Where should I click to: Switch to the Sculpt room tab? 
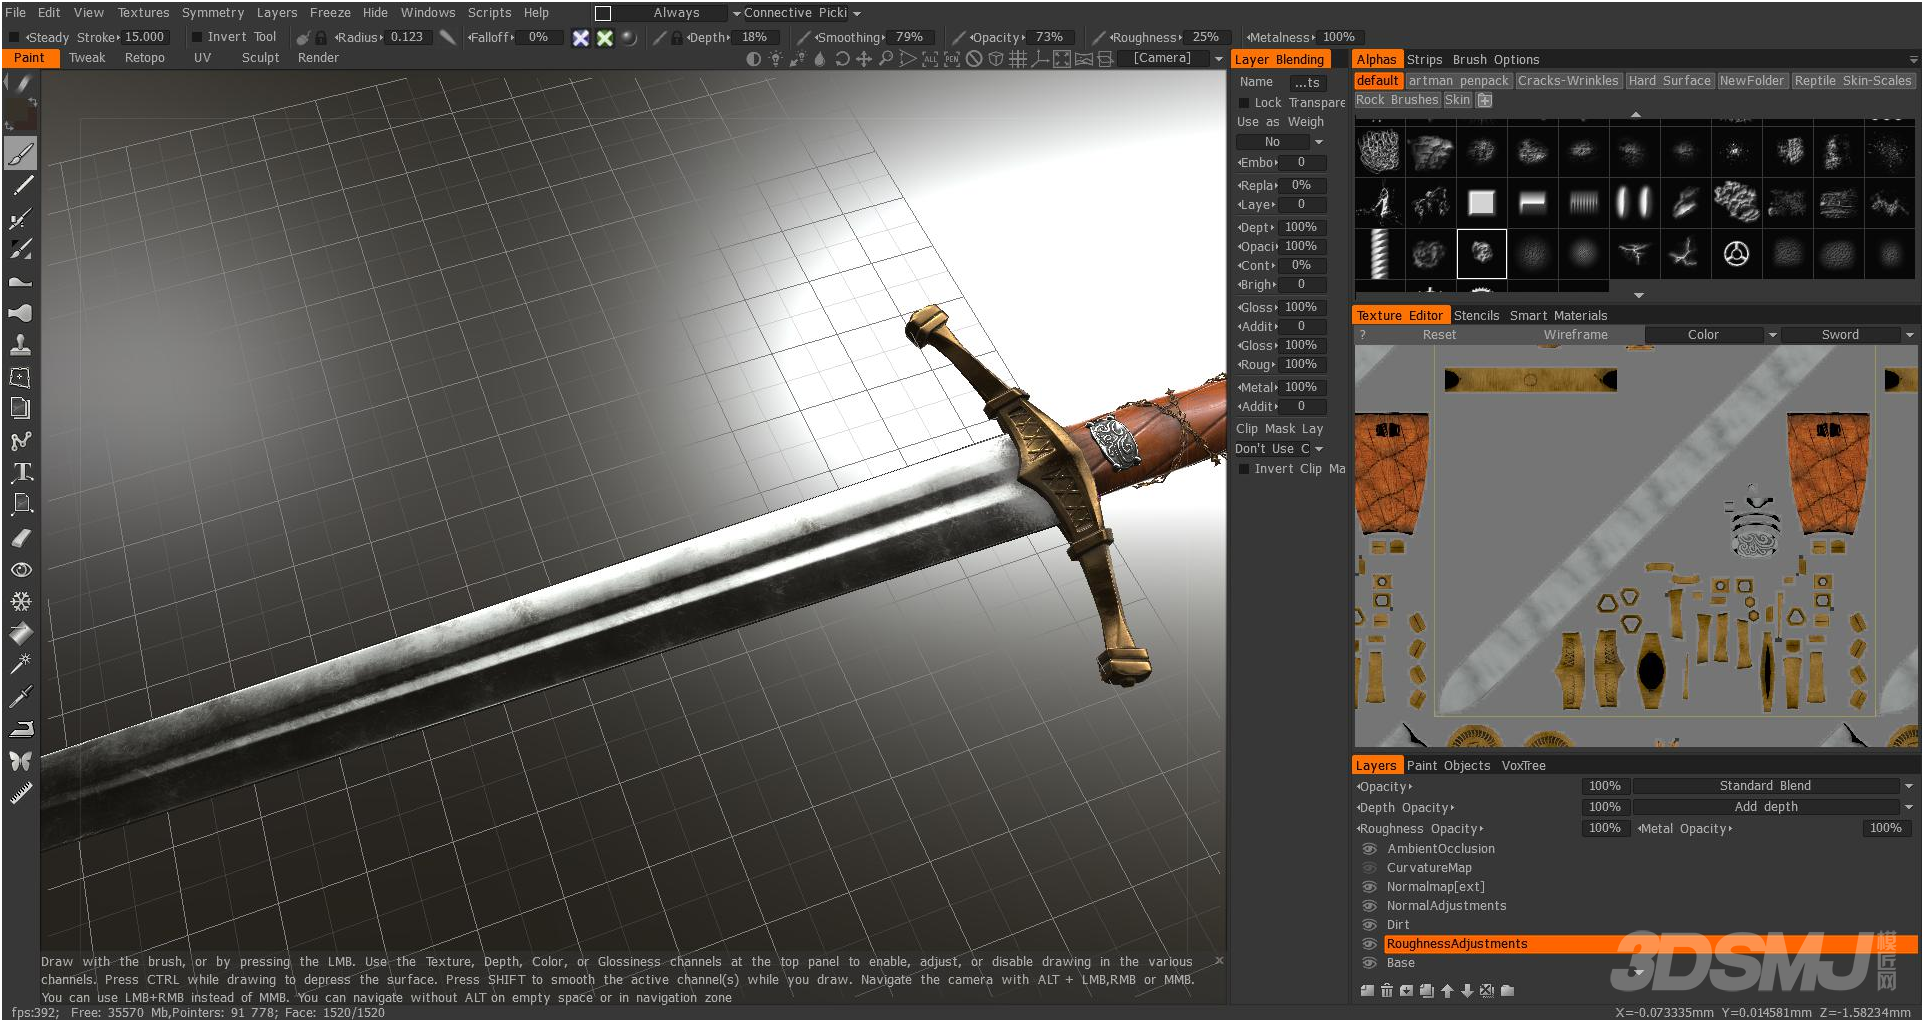click(x=260, y=58)
